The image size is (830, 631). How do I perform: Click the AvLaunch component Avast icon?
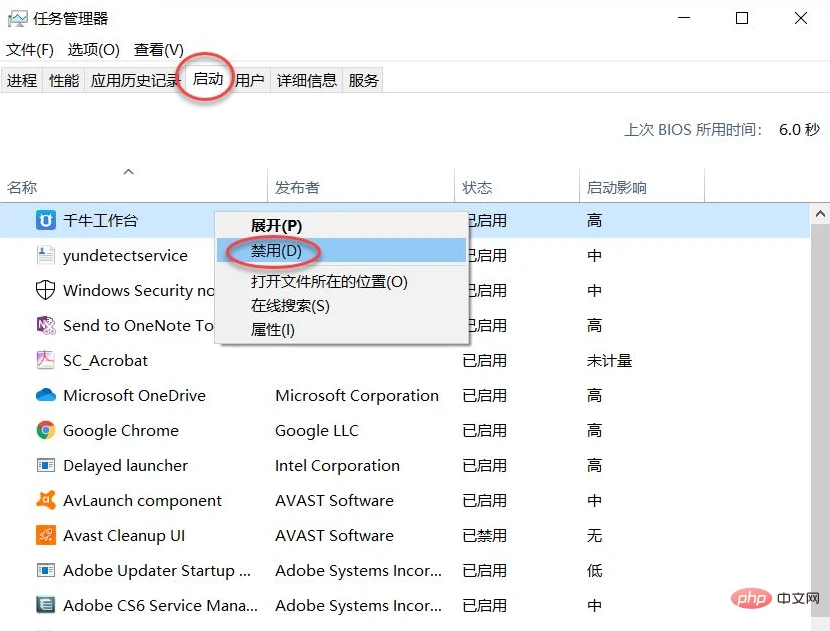46,500
